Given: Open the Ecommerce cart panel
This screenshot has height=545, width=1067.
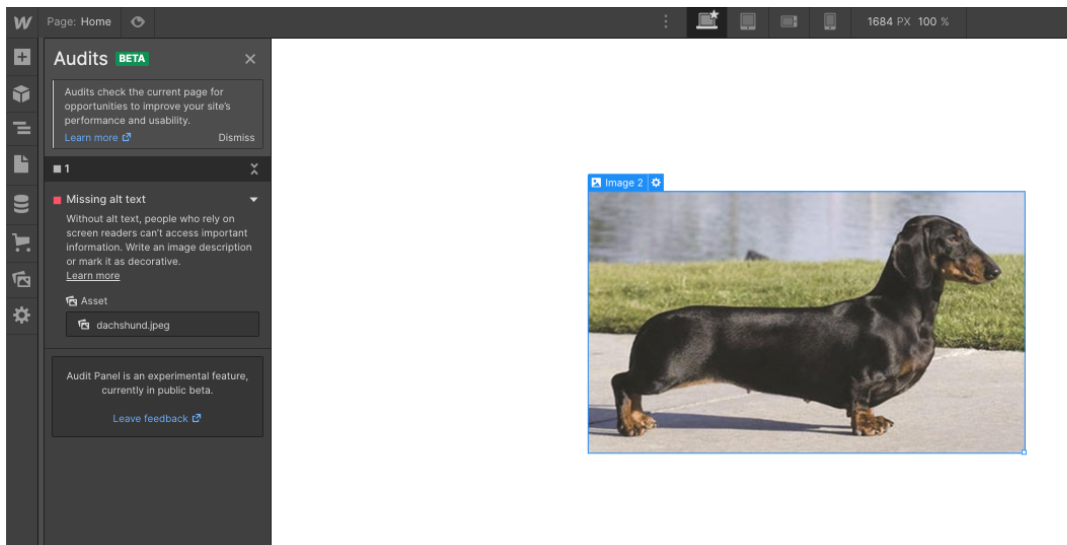Looking at the screenshot, I should coord(22,242).
